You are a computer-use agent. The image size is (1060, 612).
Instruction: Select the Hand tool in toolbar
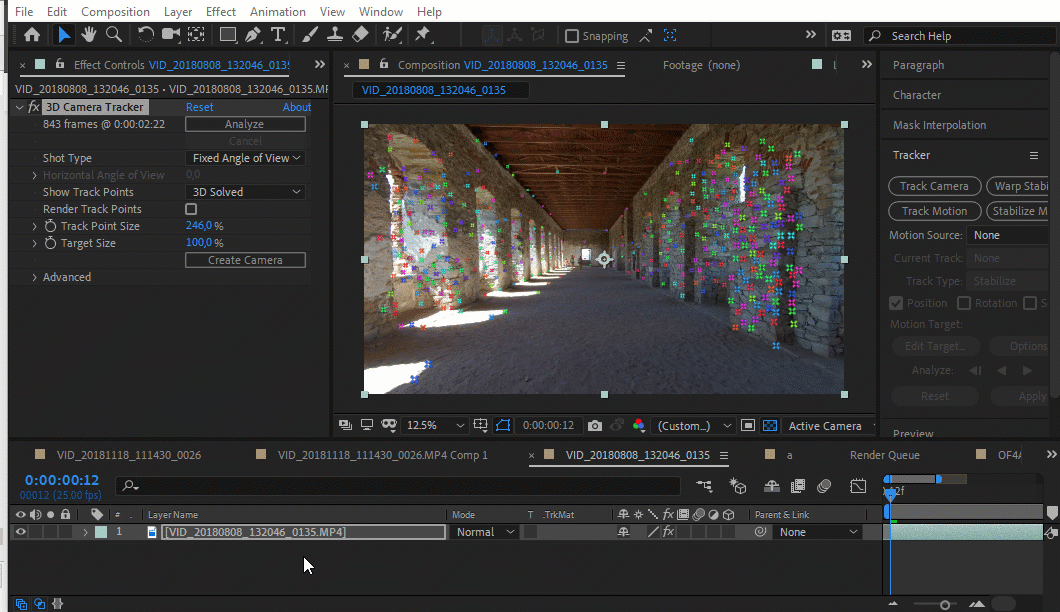coord(89,35)
